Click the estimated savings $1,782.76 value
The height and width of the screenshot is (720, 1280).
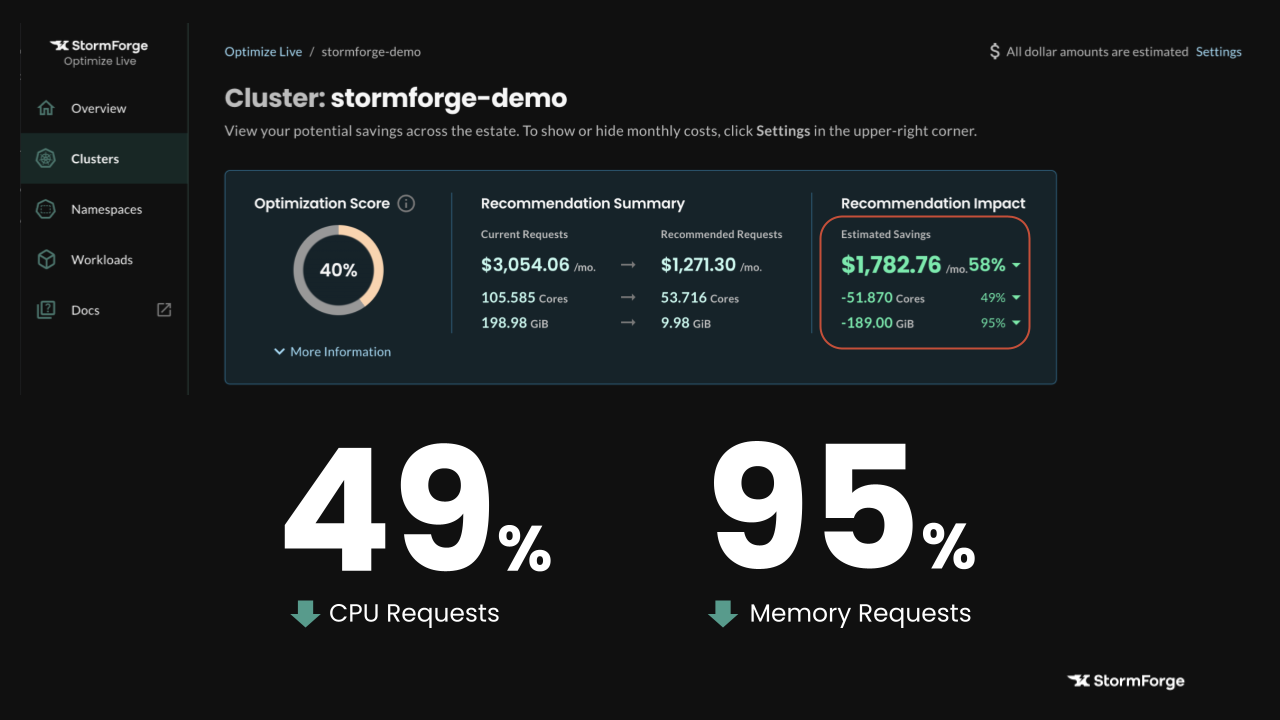[891, 265]
